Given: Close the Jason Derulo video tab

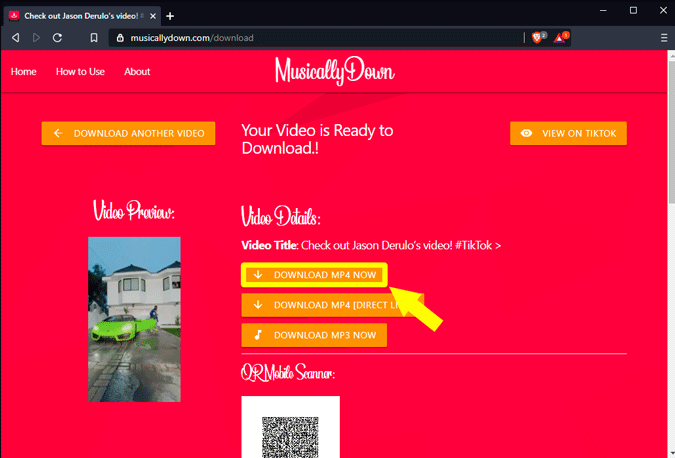Looking at the screenshot, I should point(153,16).
